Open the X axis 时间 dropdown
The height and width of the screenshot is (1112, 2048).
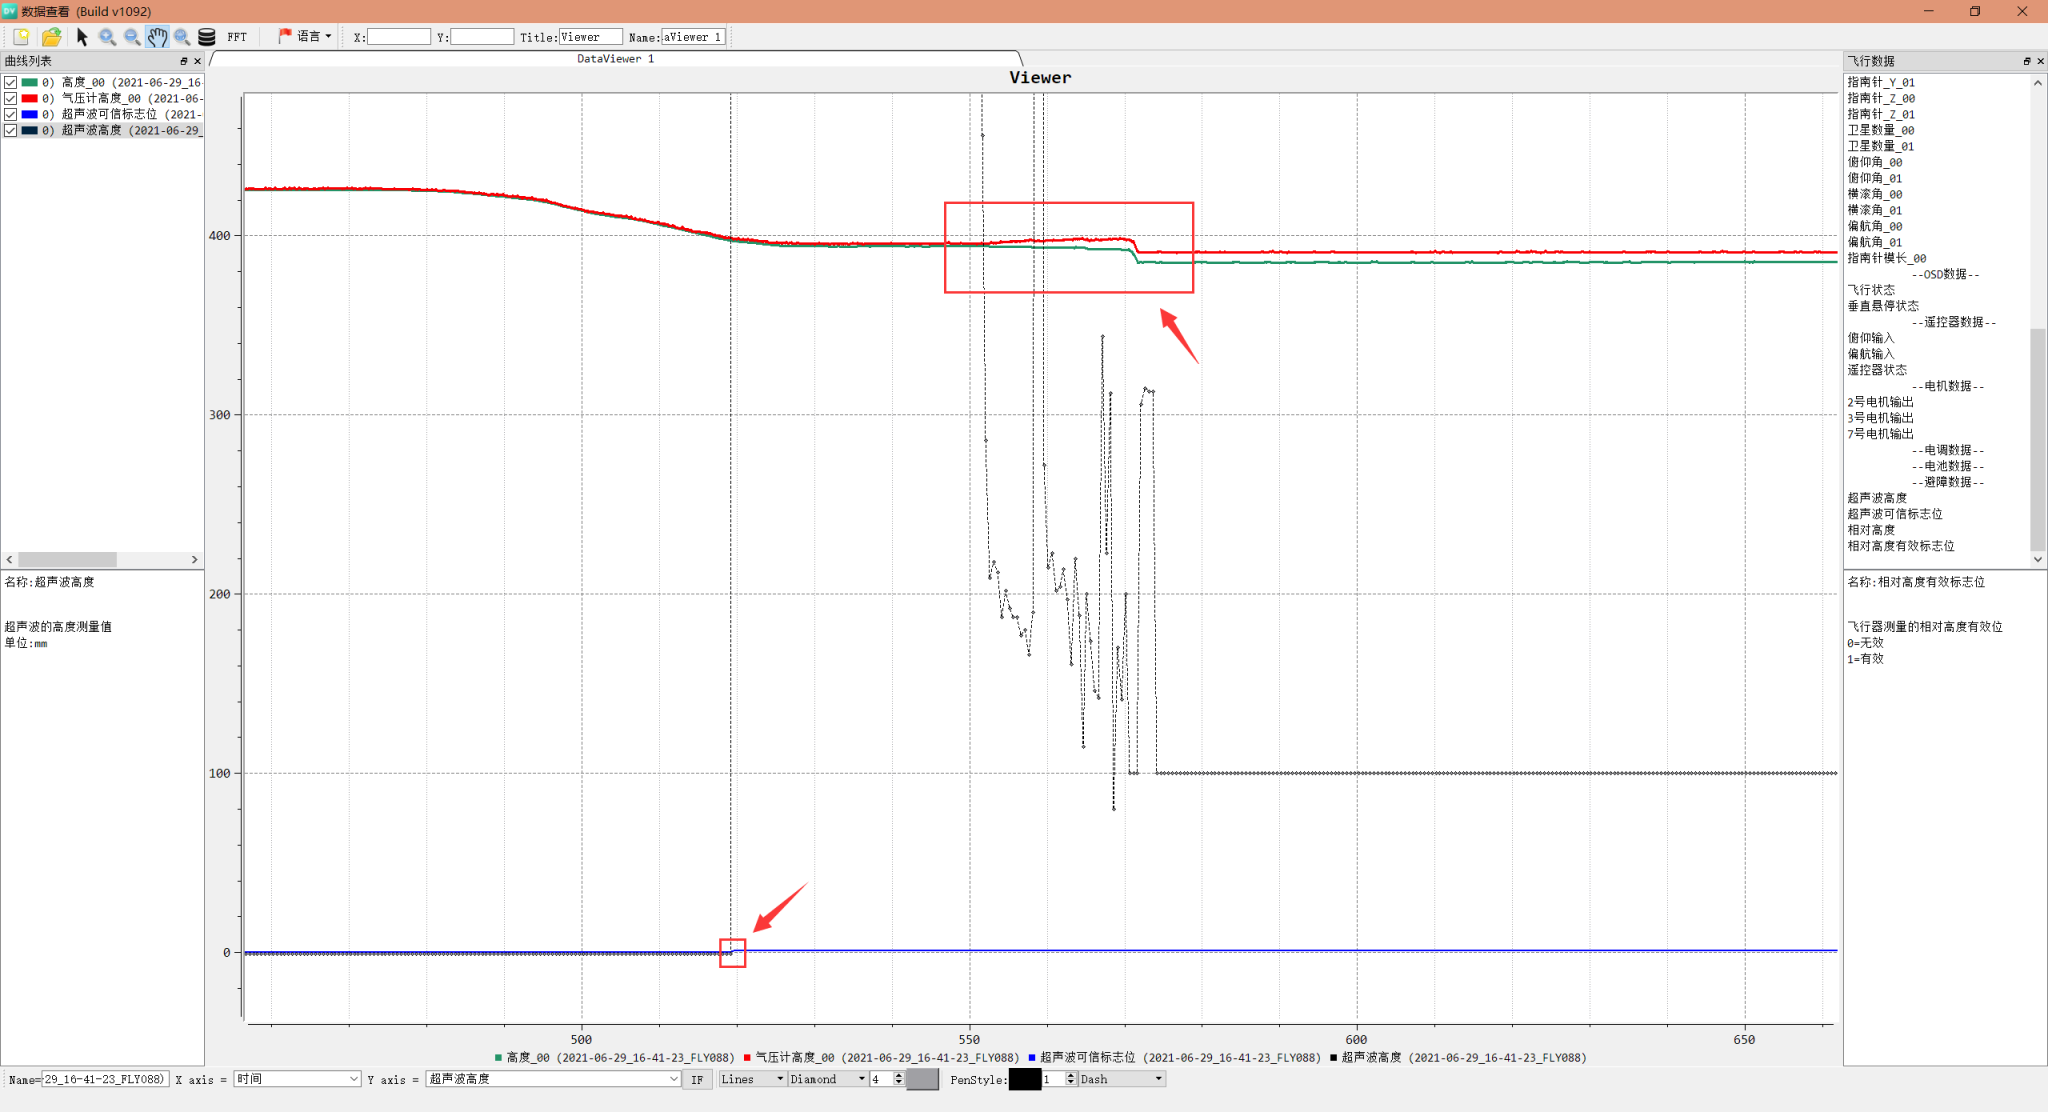pos(297,1079)
